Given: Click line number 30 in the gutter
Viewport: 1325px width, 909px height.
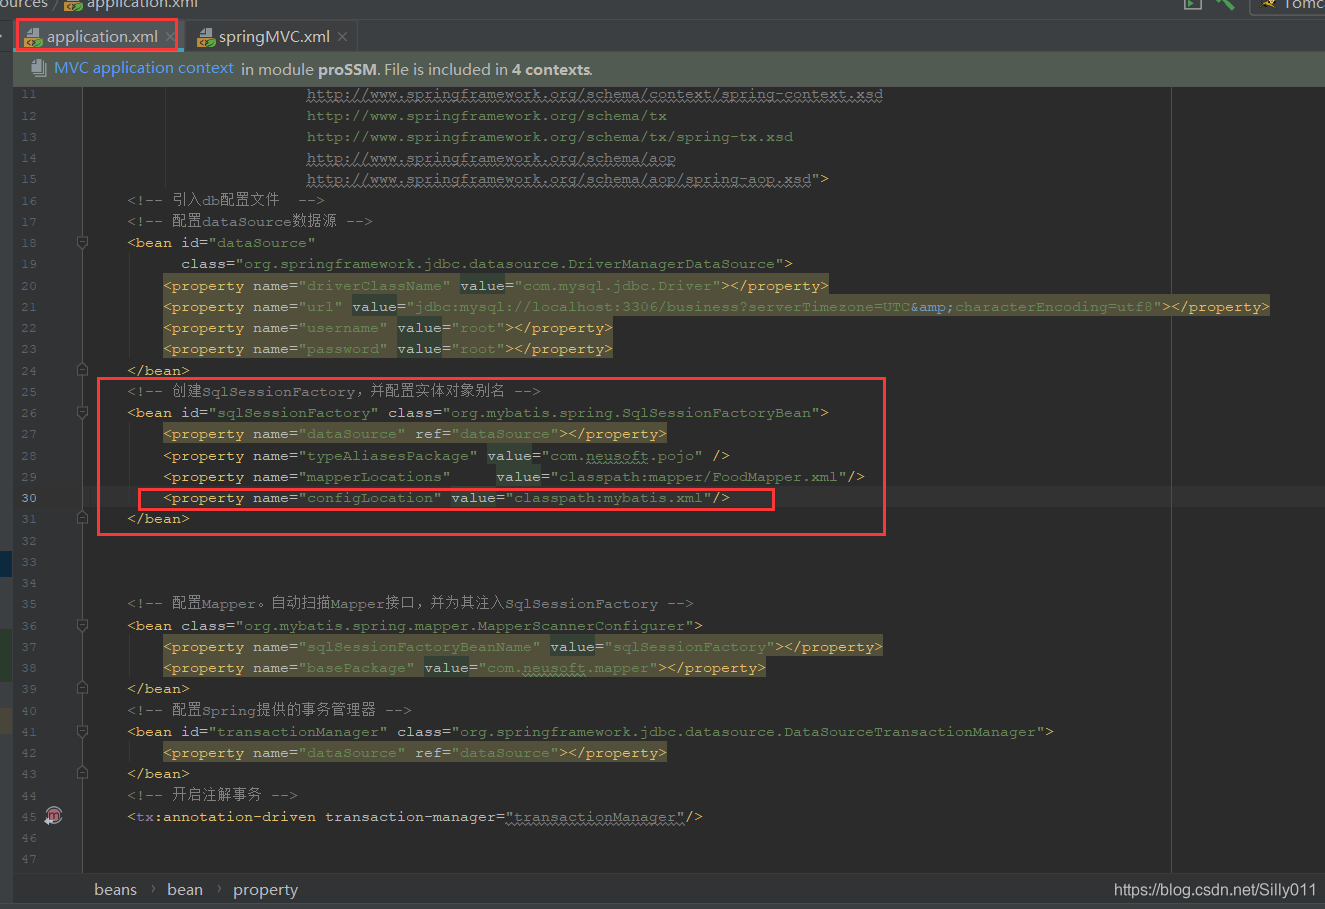Looking at the screenshot, I should point(29,498).
